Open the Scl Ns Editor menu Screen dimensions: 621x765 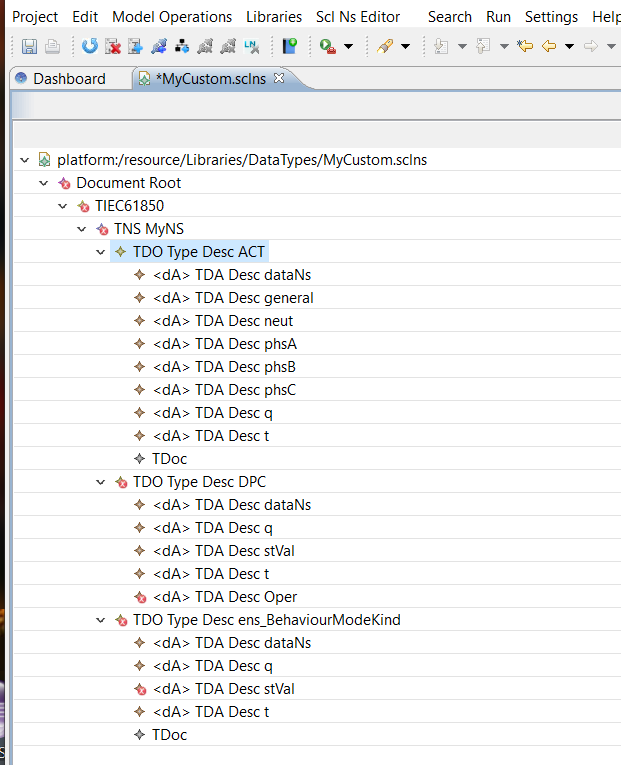coord(358,17)
